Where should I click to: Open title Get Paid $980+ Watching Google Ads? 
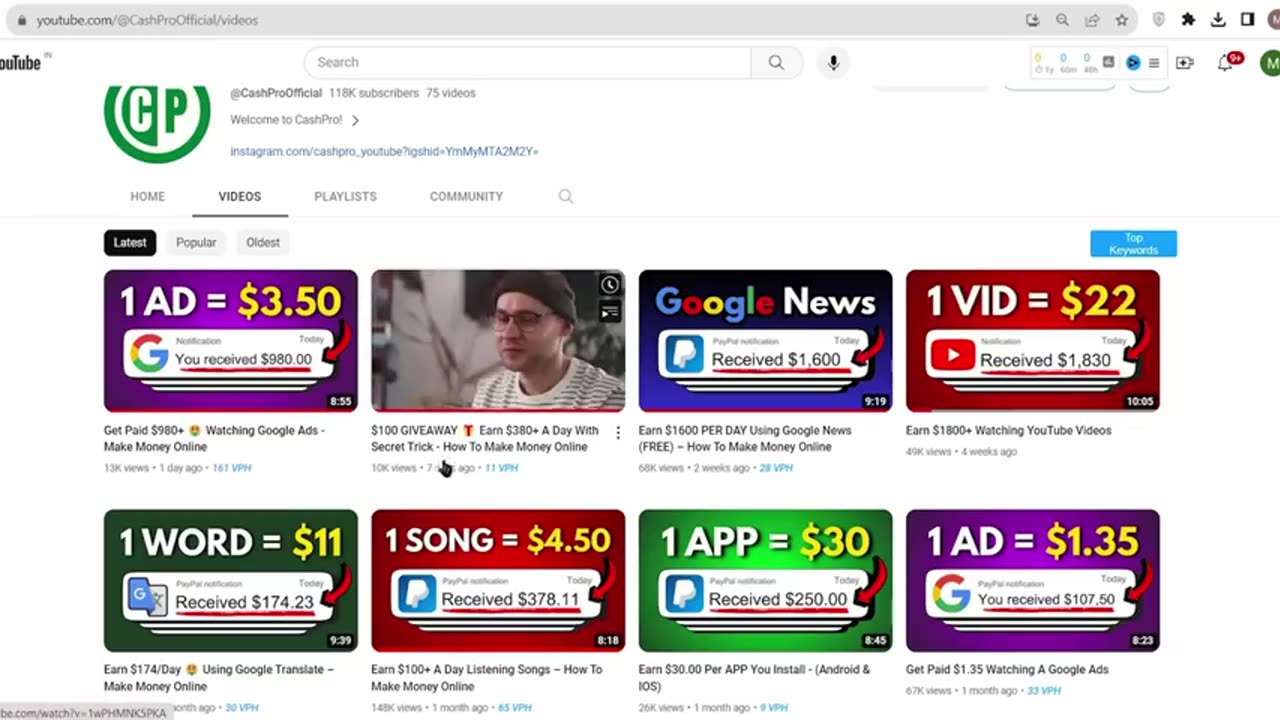coord(214,438)
